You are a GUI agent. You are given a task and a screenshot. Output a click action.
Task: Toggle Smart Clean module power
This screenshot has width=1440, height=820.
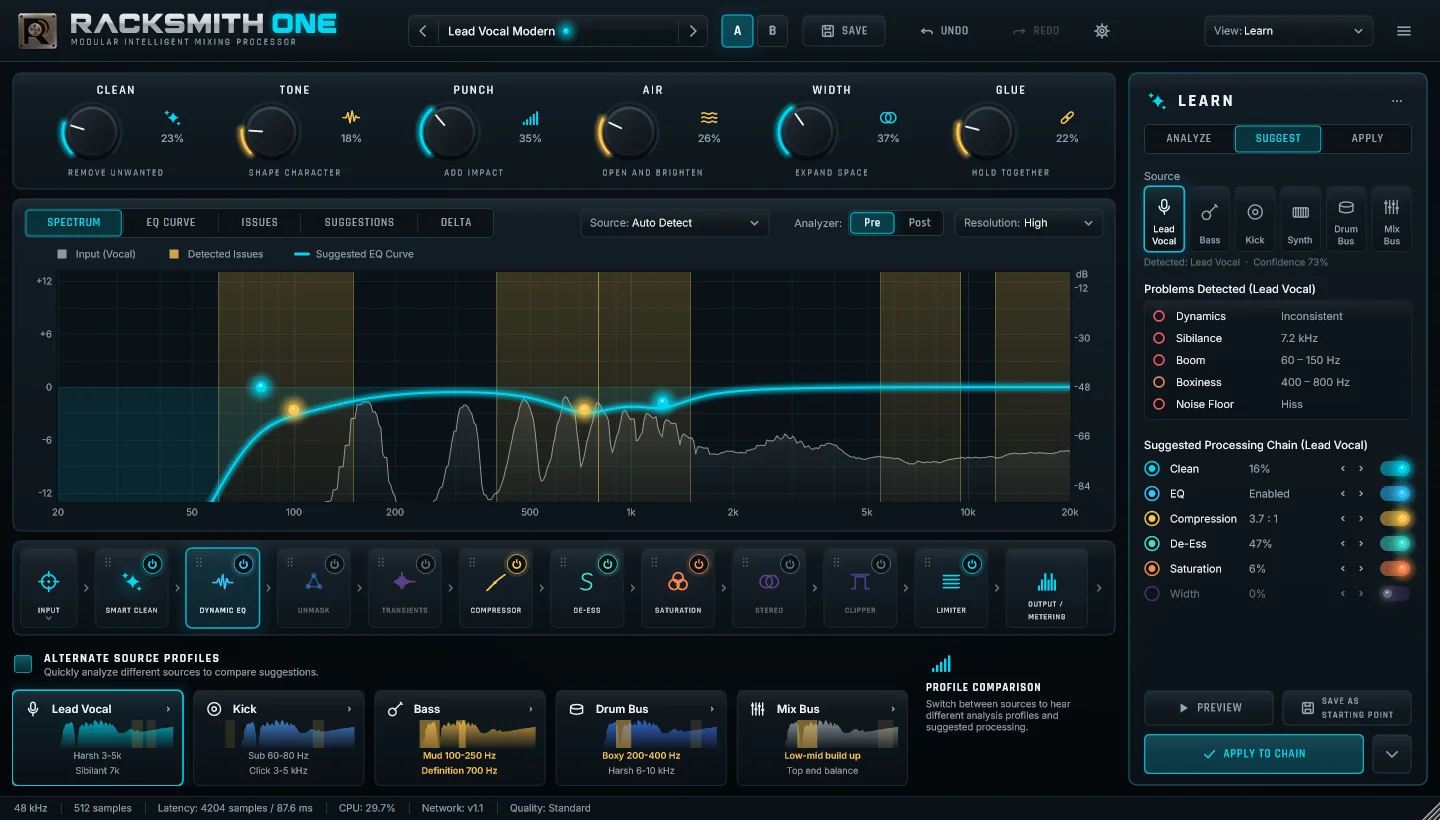152,564
